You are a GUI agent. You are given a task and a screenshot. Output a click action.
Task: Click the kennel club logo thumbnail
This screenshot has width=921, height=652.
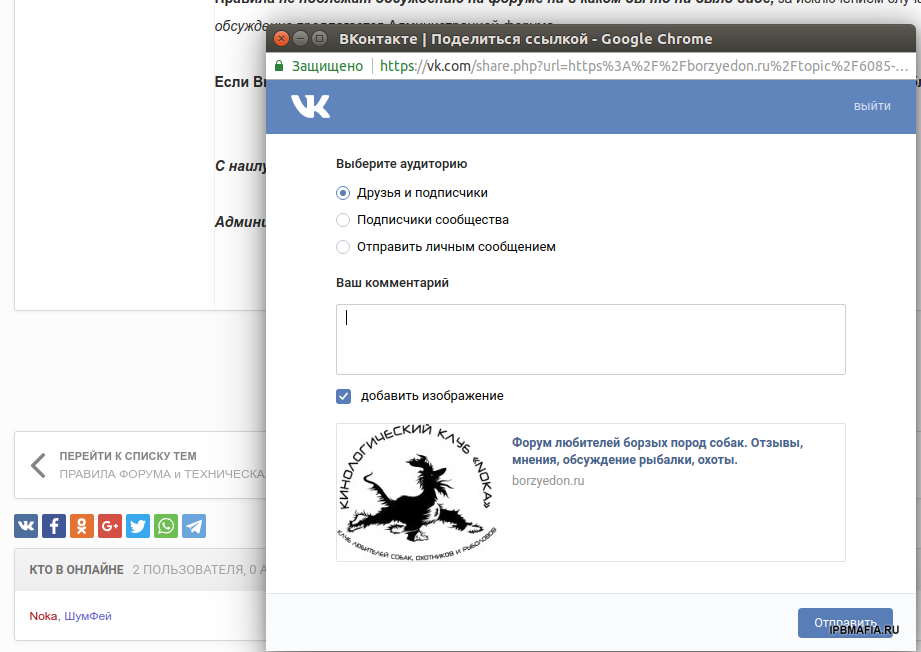point(418,492)
